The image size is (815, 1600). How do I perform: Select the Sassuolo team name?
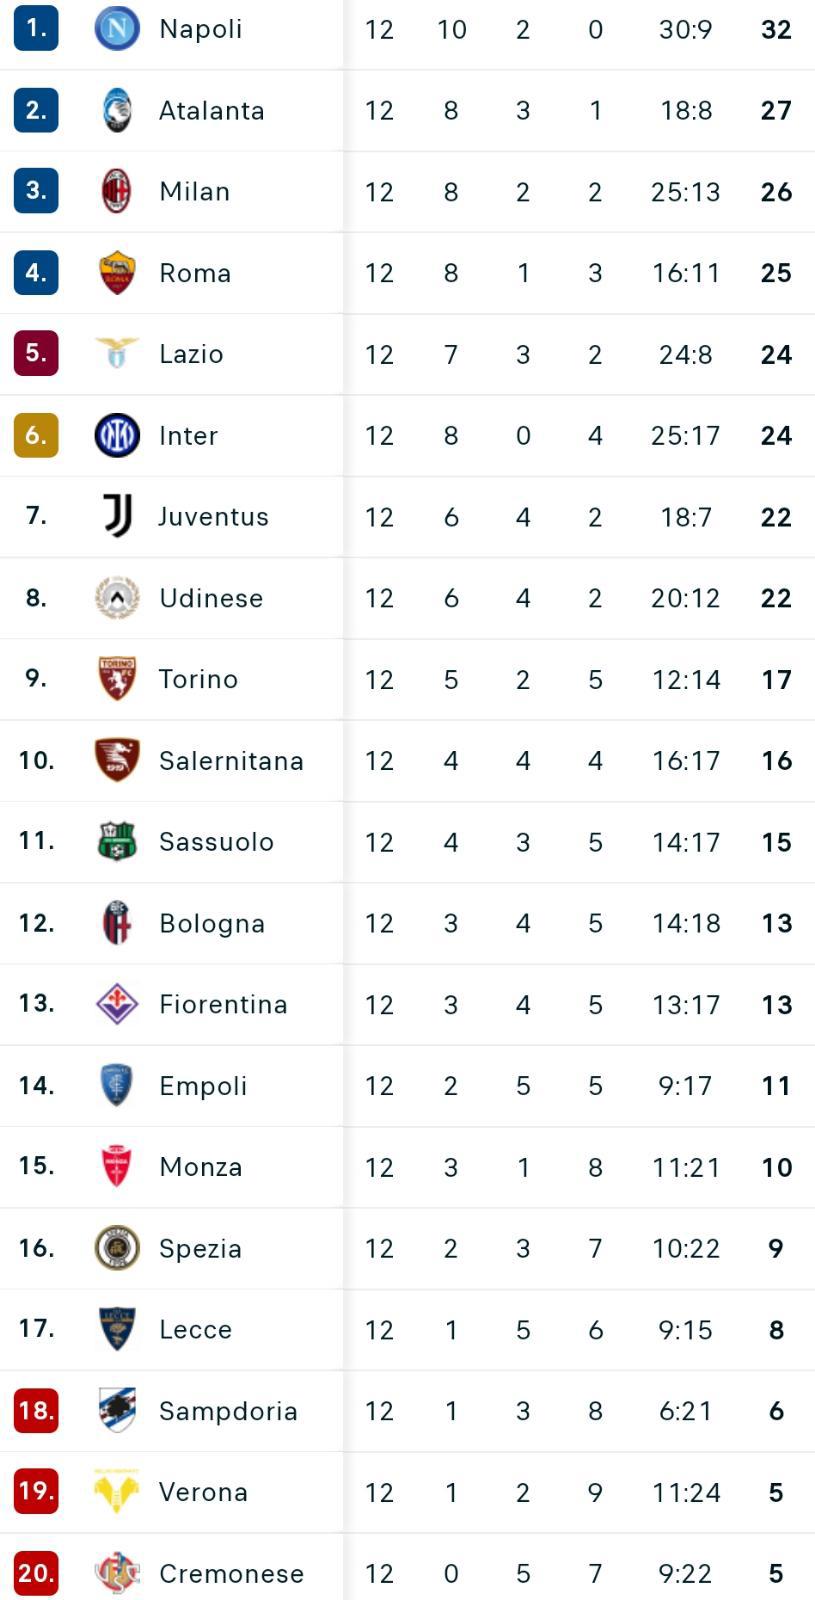click(216, 842)
